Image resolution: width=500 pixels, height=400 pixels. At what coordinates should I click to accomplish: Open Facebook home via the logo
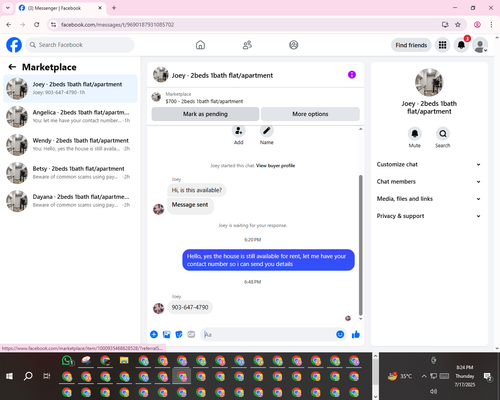coord(14,45)
